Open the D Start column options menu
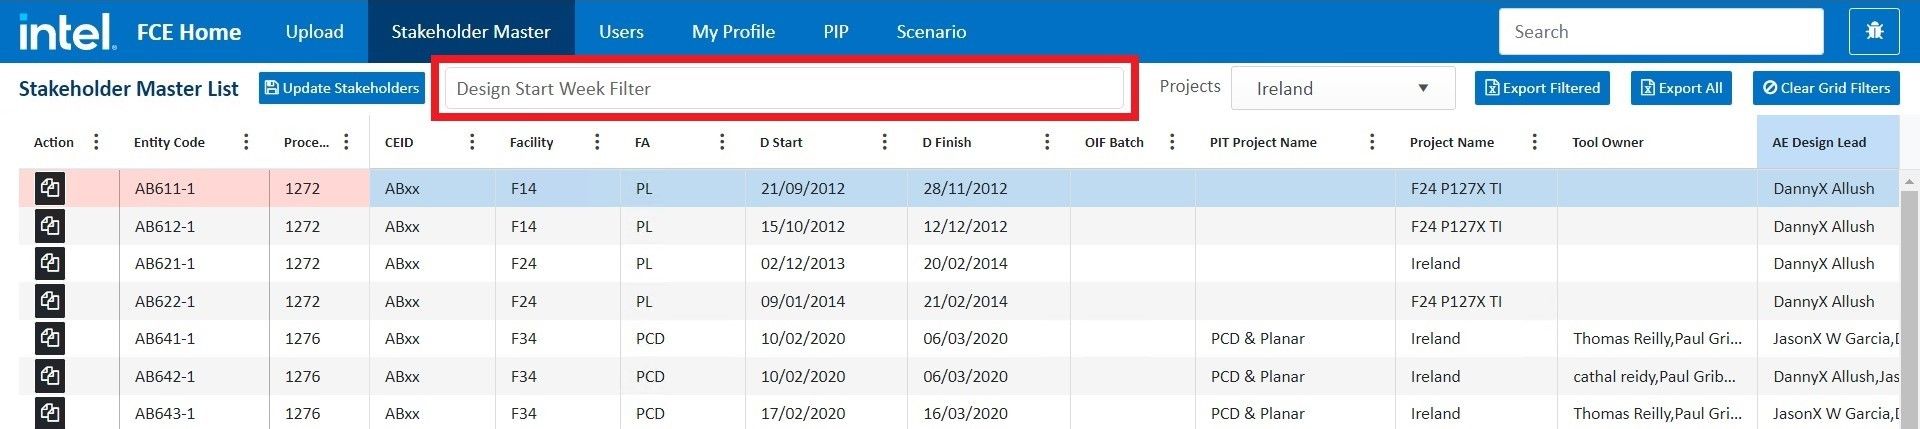This screenshot has height=429, width=1920. click(884, 142)
